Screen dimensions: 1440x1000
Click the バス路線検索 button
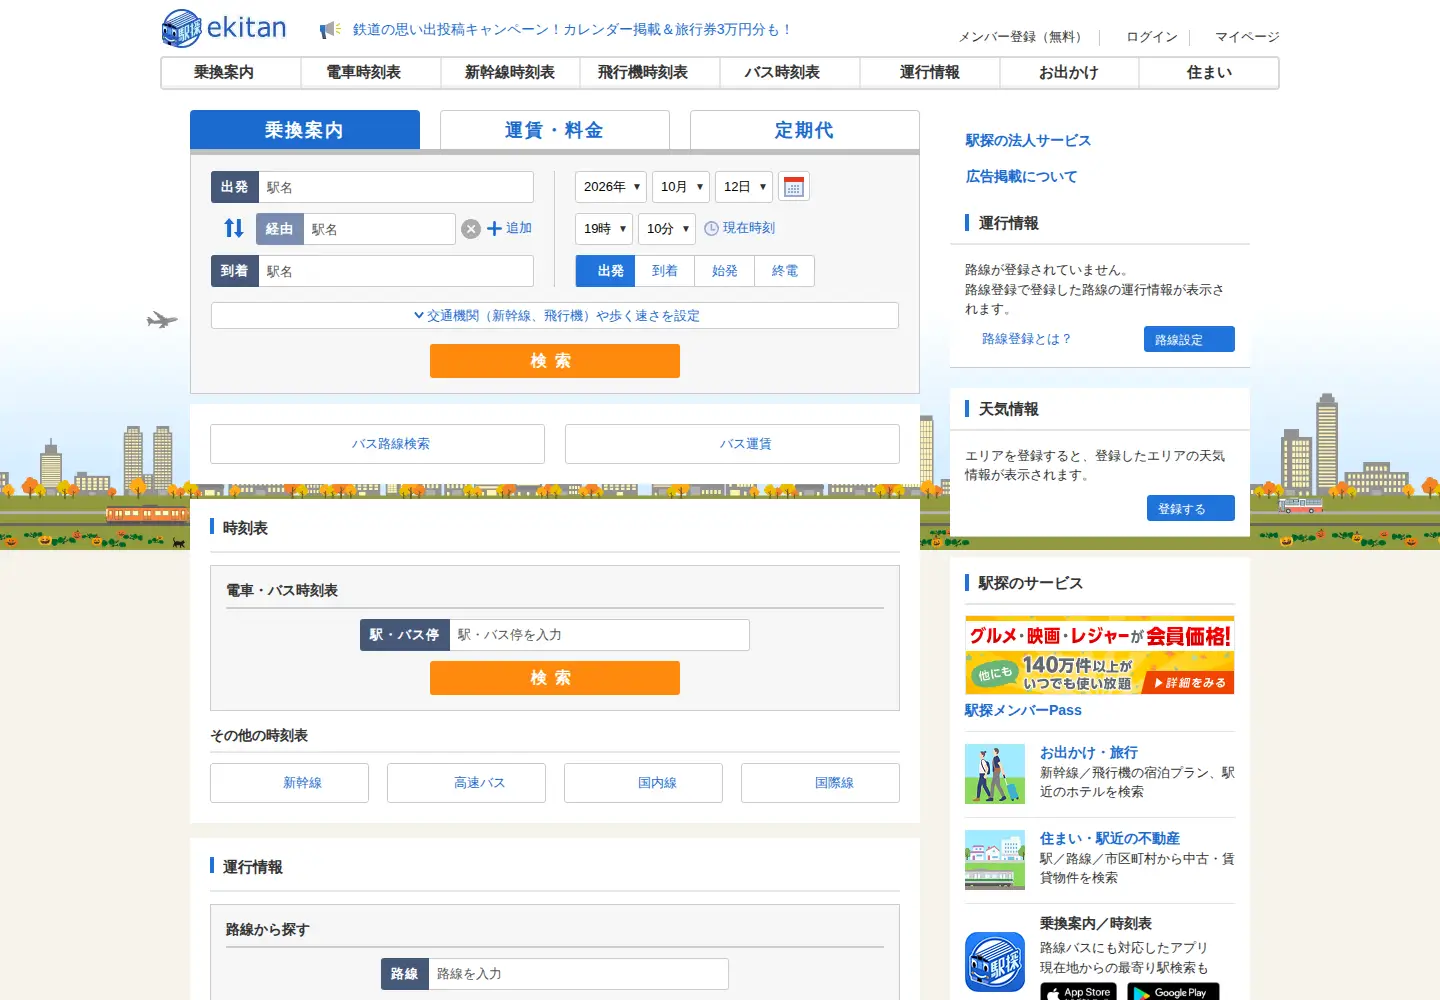[x=377, y=444]
